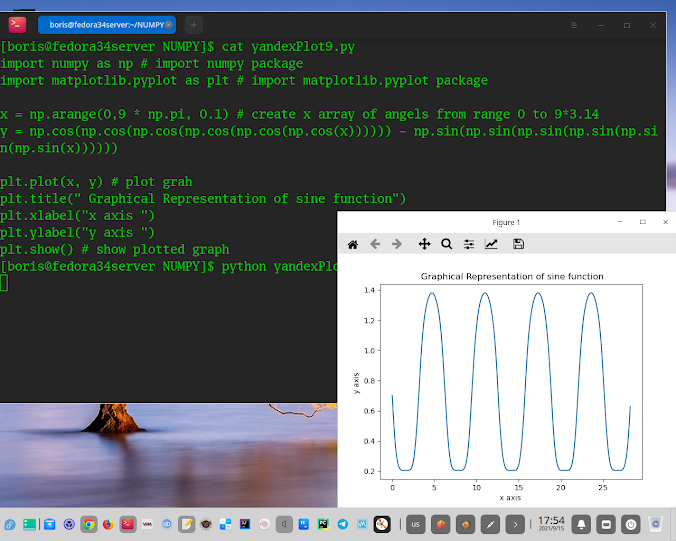
Task: Select the Pan axes tool
Action: point(424,244)
